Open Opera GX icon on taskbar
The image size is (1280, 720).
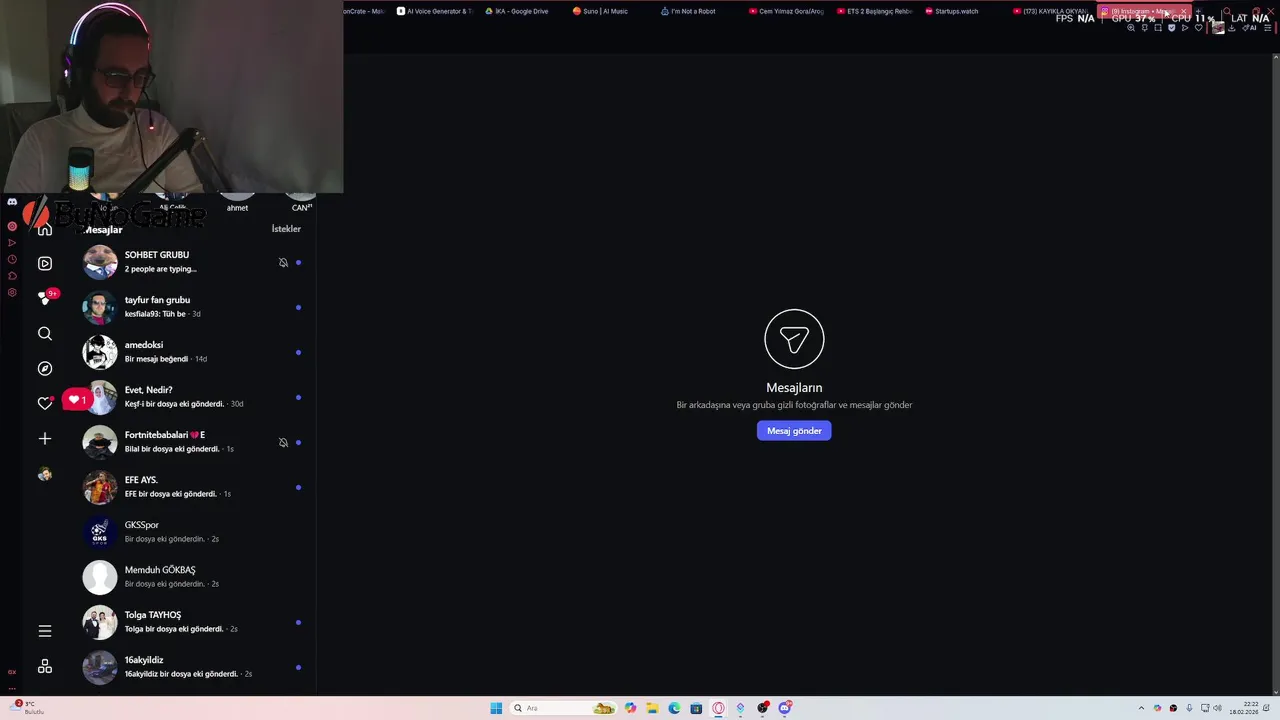[x=718, y=708]
